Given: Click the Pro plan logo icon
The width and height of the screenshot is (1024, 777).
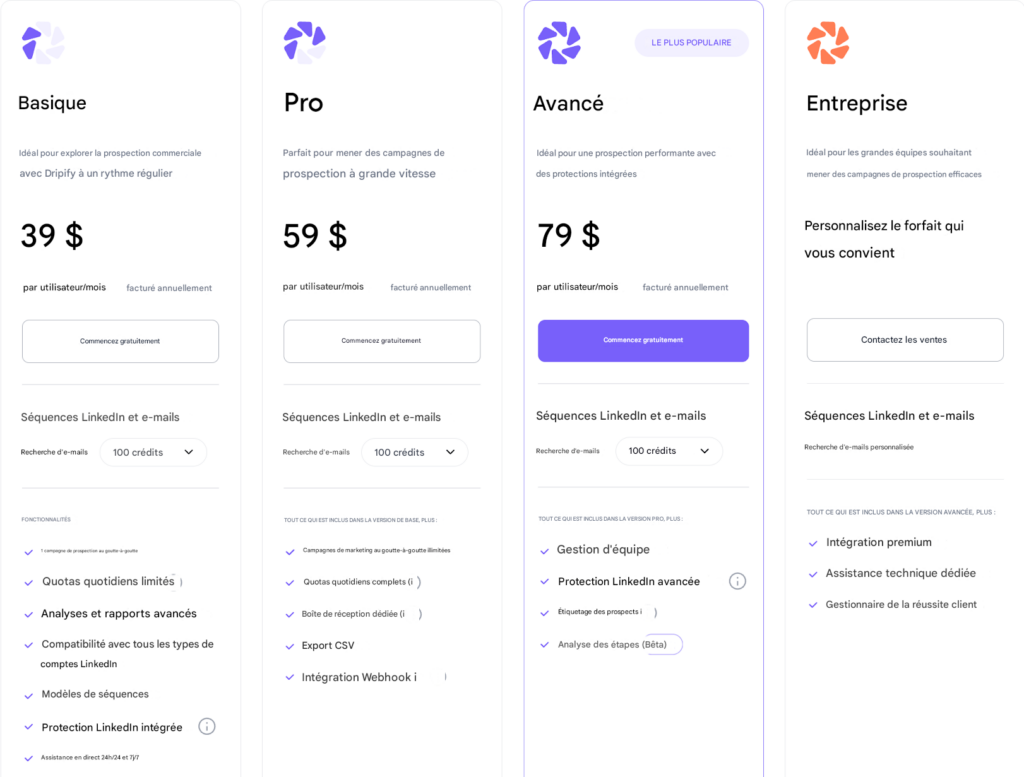Looking at the screenshot, I should tap(304, 43).
